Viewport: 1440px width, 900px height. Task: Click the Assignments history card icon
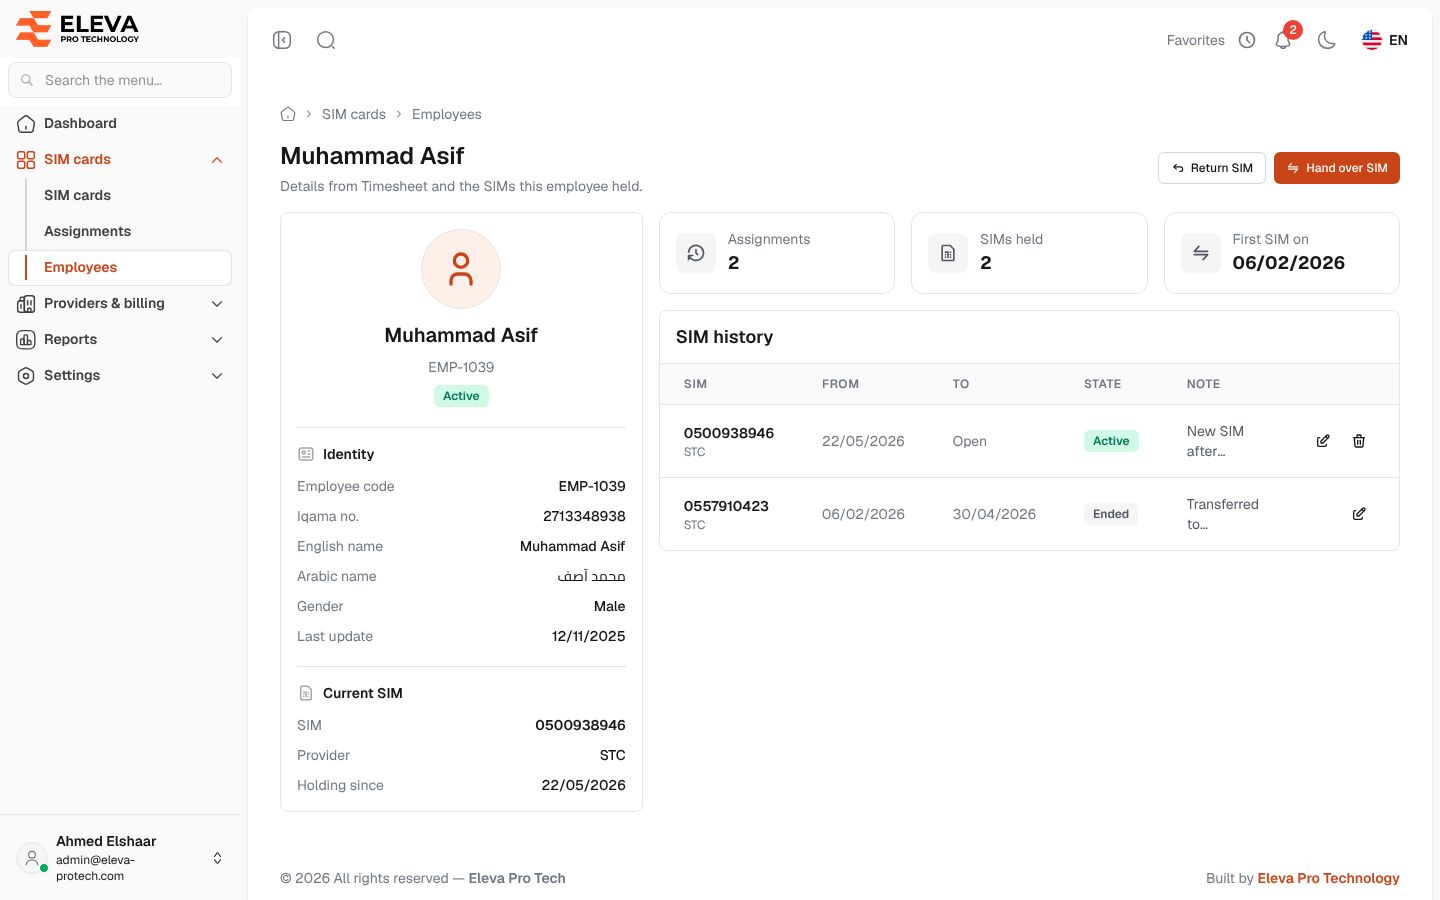[x=696, y=253]
